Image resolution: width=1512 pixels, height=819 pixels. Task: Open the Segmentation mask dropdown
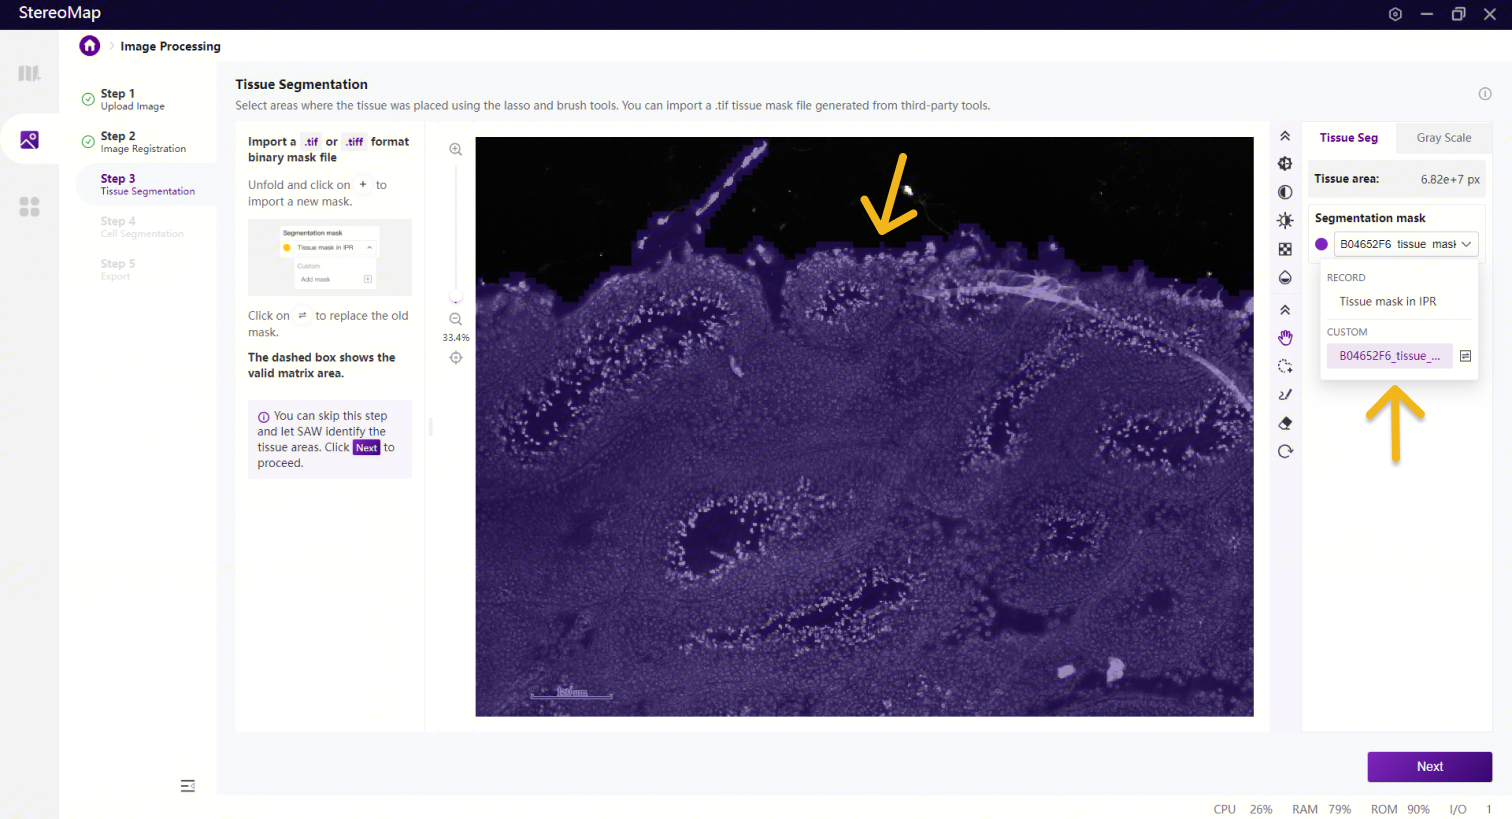point(1405,244)
